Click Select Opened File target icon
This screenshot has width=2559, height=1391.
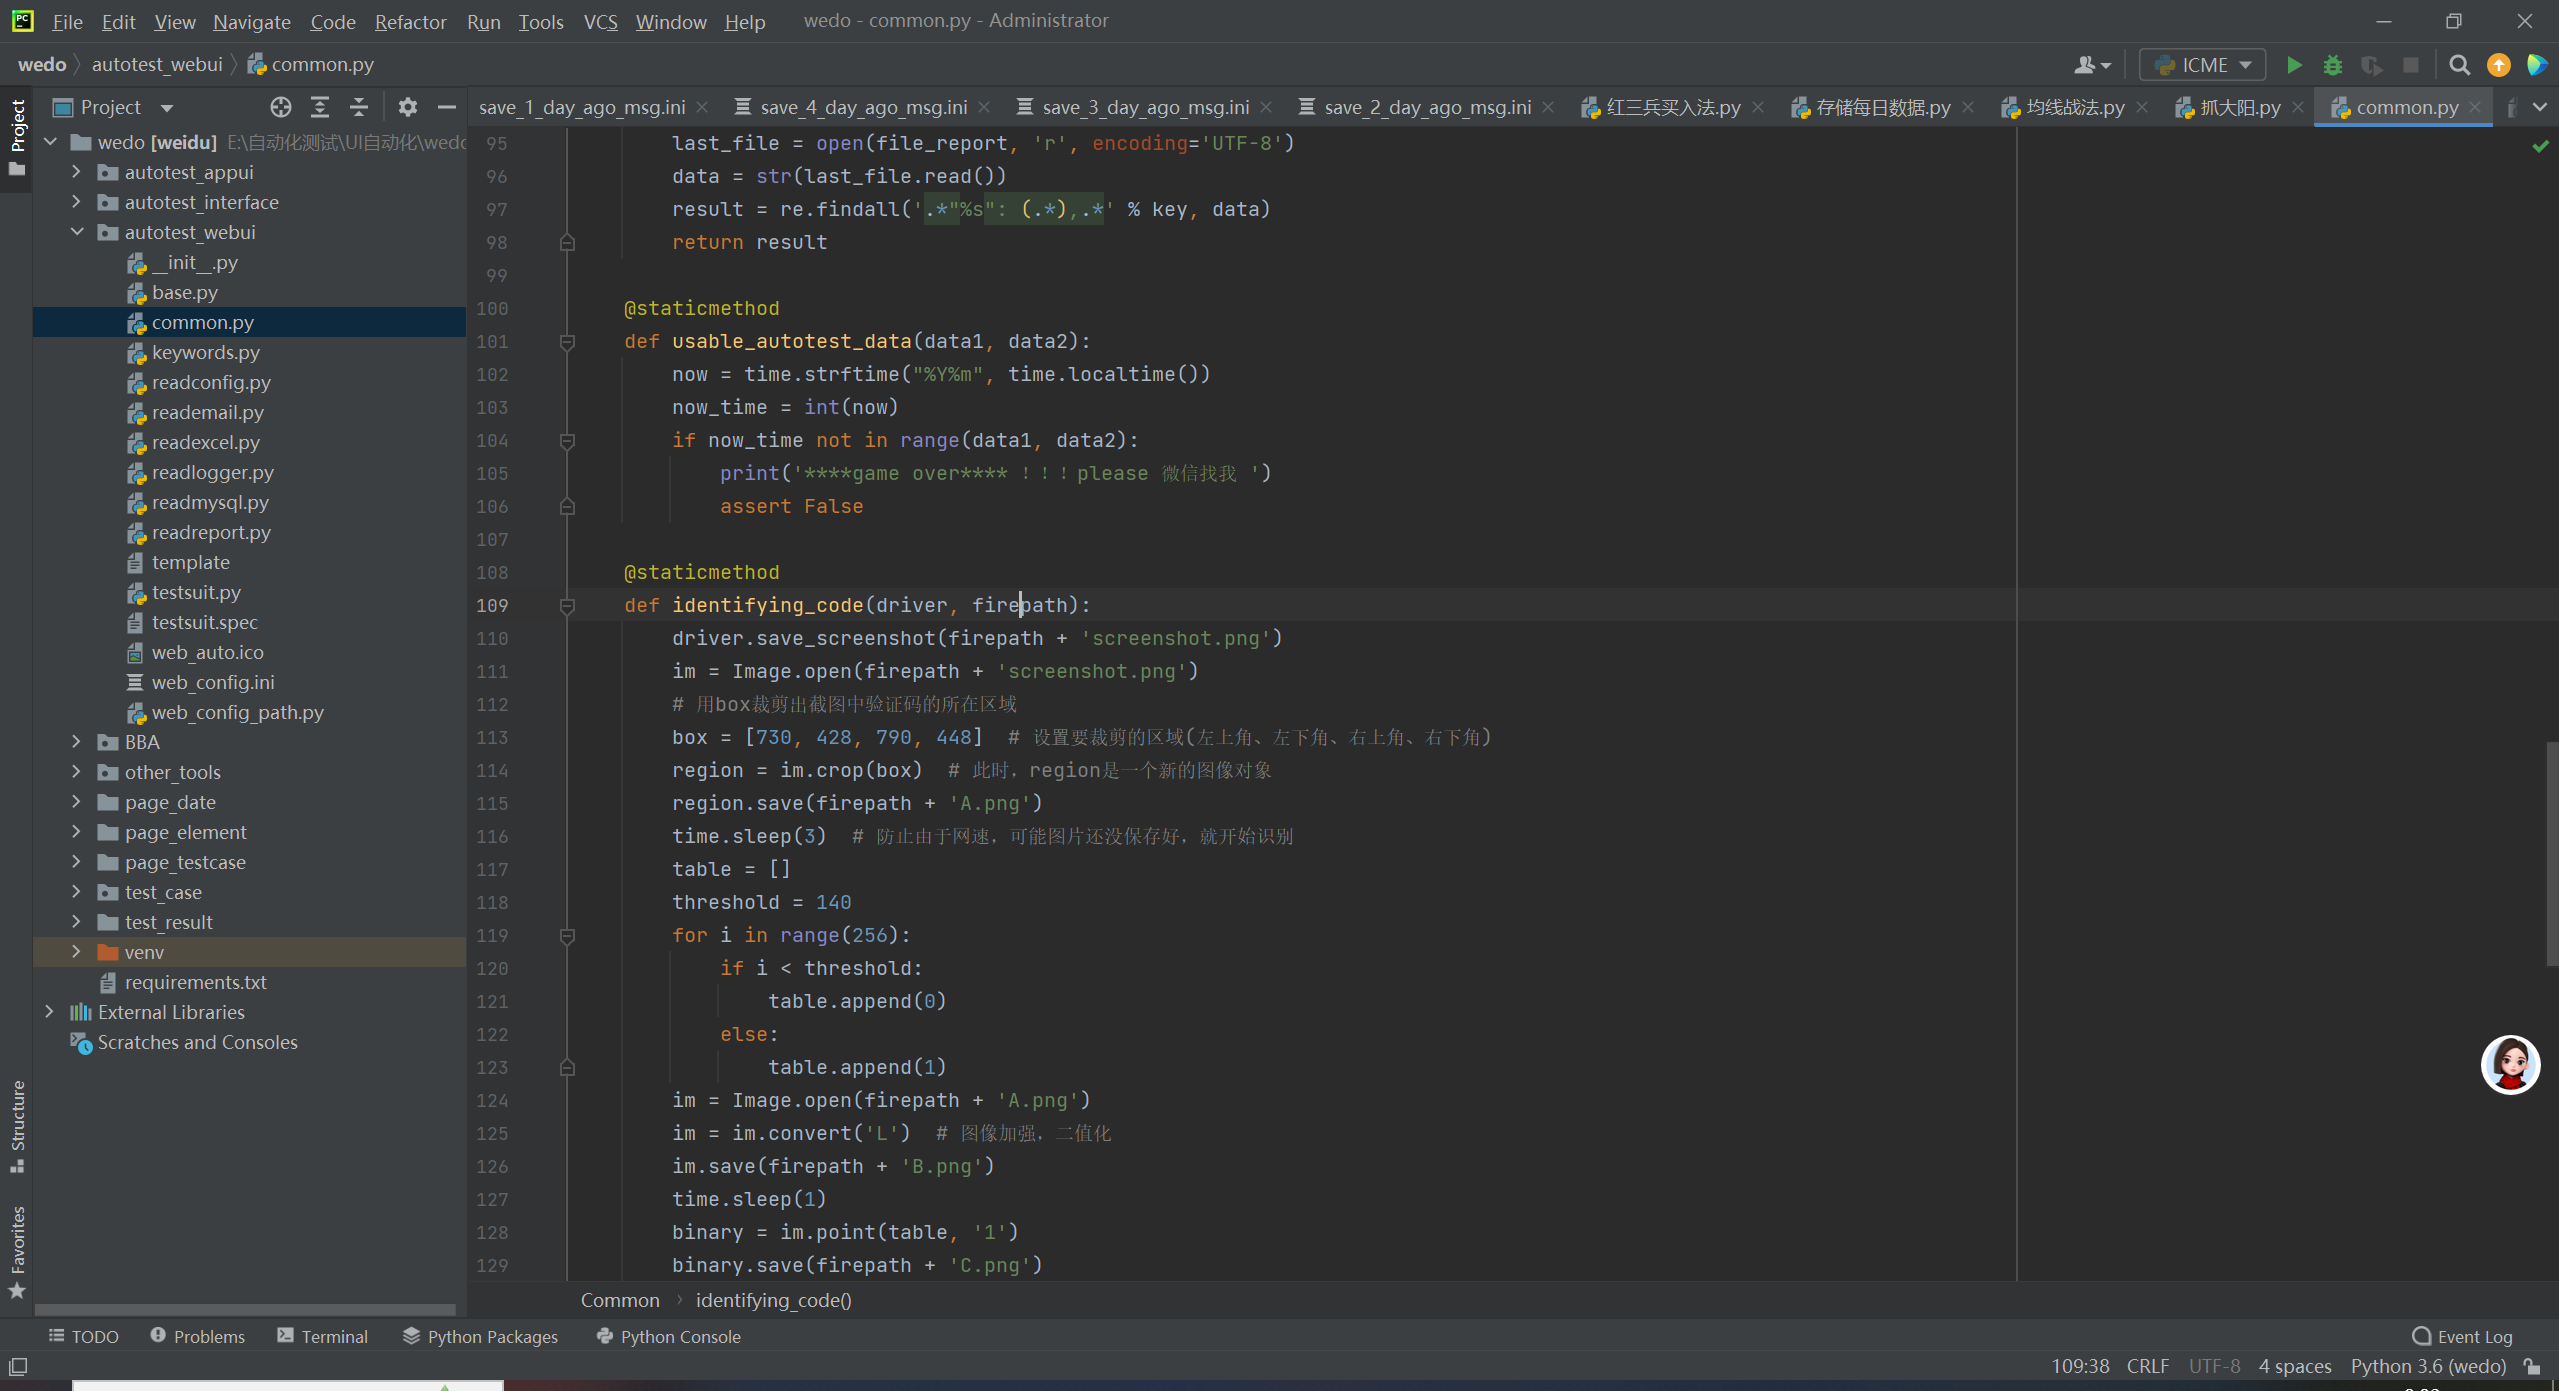281,107
